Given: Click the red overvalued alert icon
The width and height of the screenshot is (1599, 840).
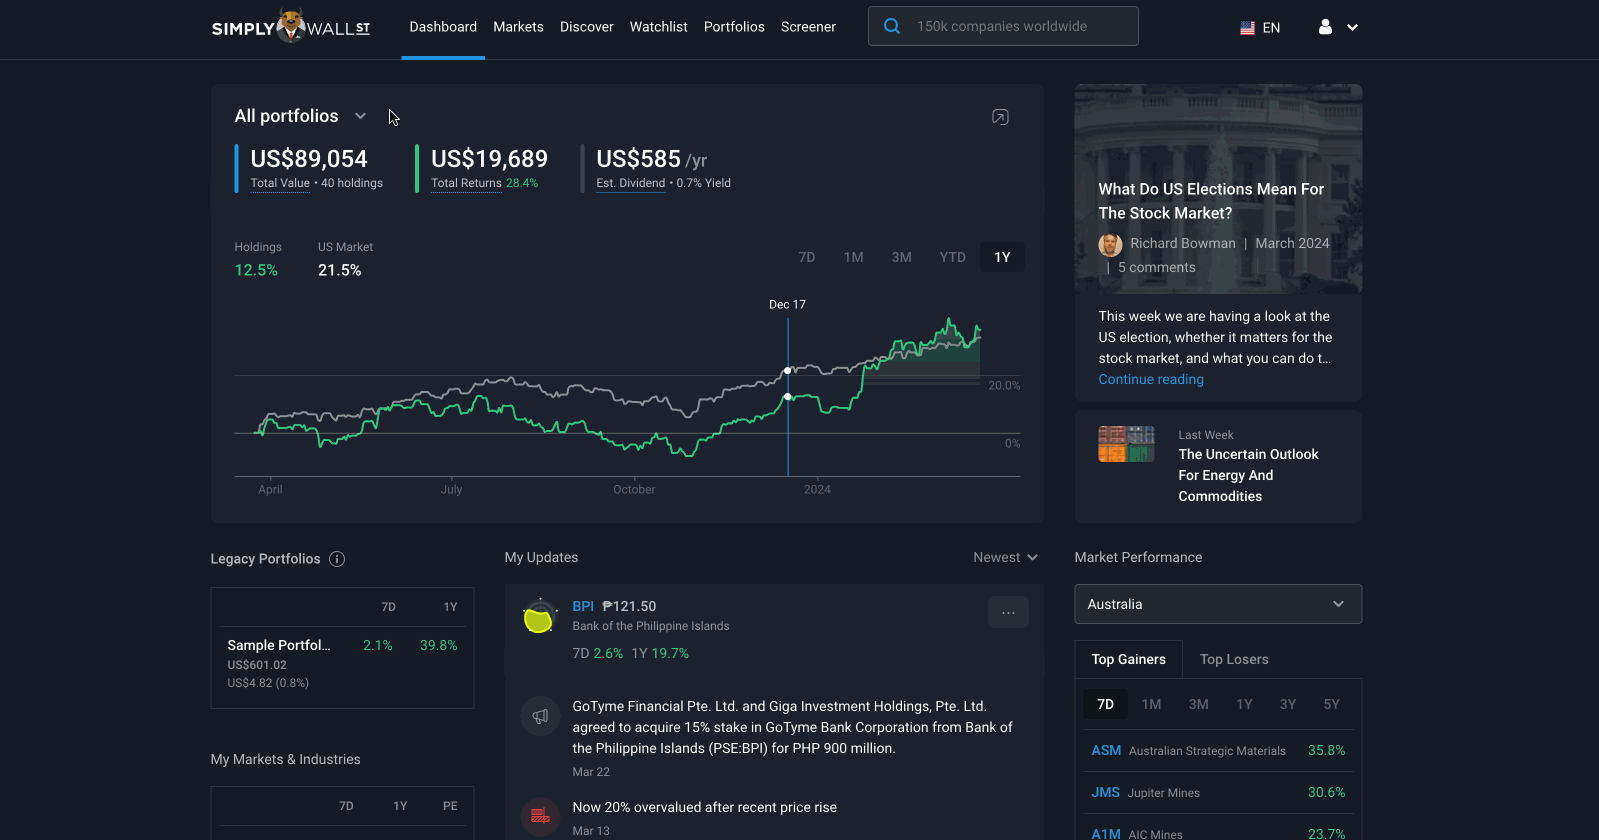Looking at the screenshot, I should [x=540, y=816].
